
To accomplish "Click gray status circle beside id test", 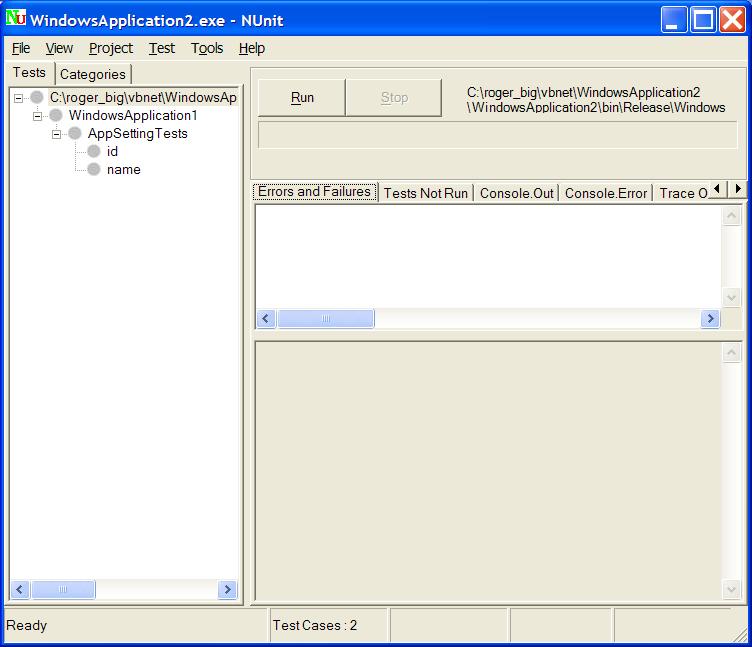I will pyautogui.click(x=94, y=152).
